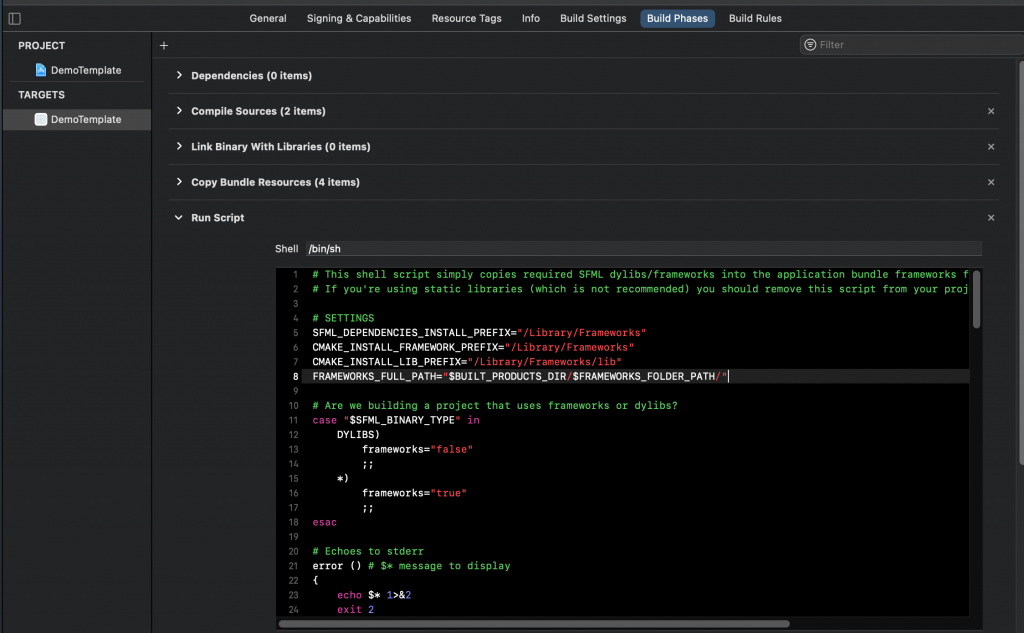Expand the Dependencies section
Image resolution: width=1024 pixels, height=633 pixels.
point(179,76)
